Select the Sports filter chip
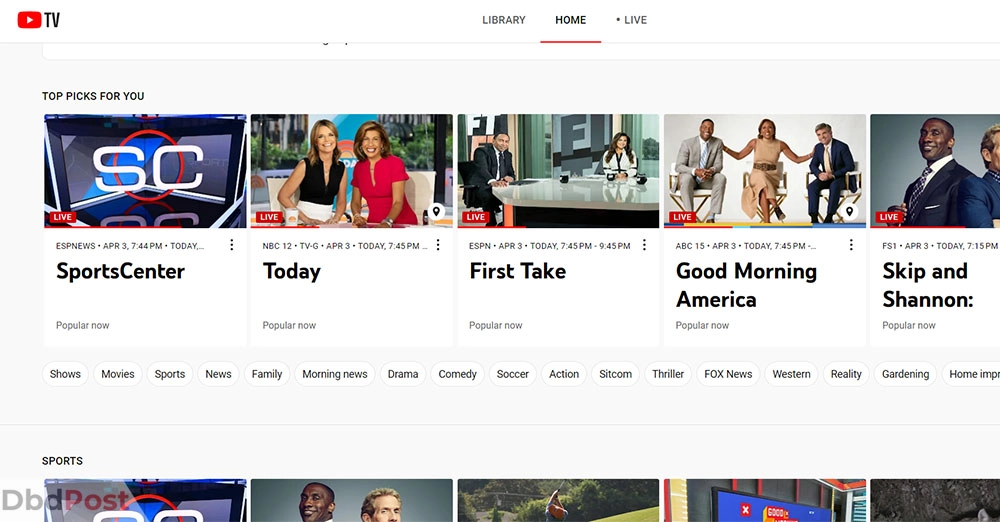 pyautogui.click(x=170, y=374)
